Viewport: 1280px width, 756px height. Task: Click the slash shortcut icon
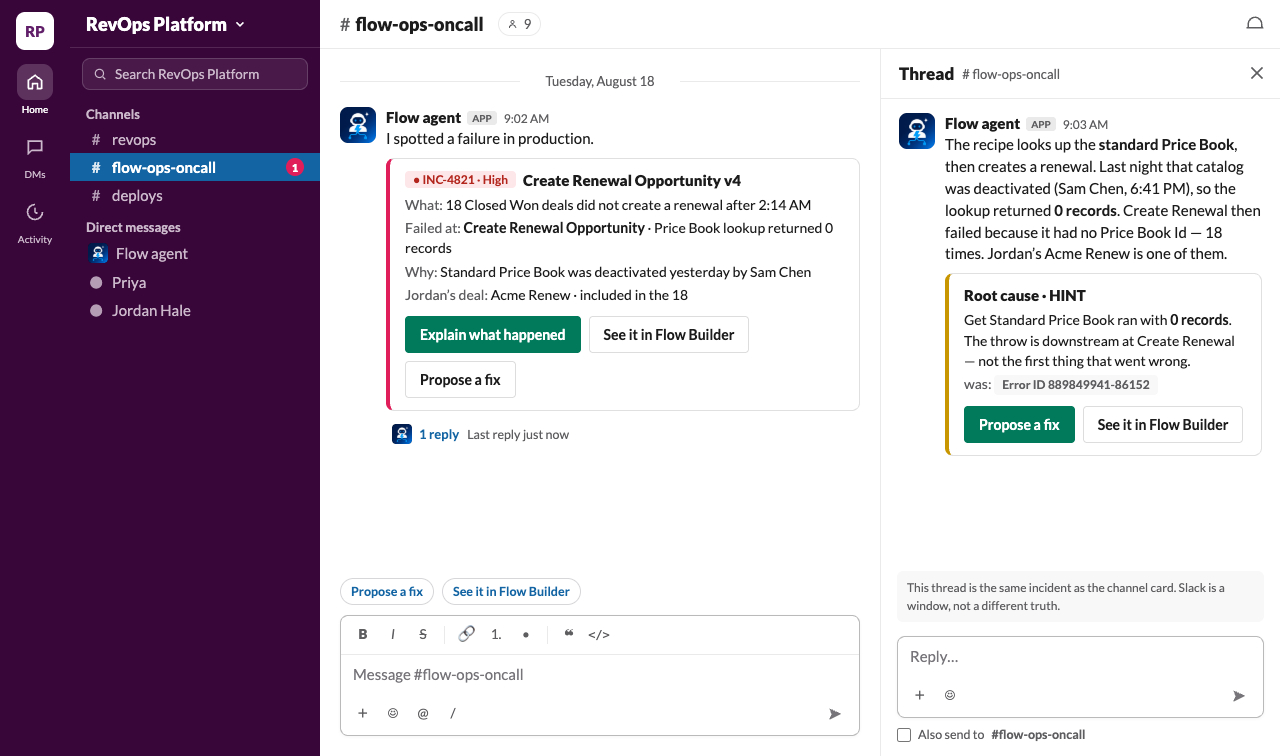click(453, 713)
